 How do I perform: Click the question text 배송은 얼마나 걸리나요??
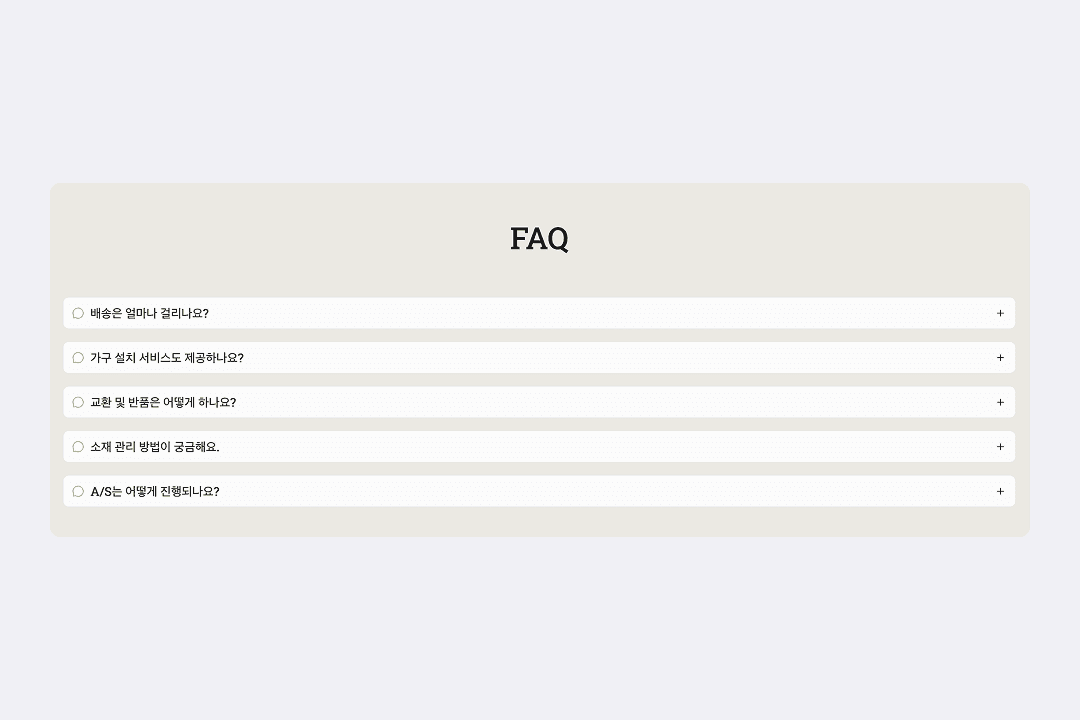coord(149,313)
